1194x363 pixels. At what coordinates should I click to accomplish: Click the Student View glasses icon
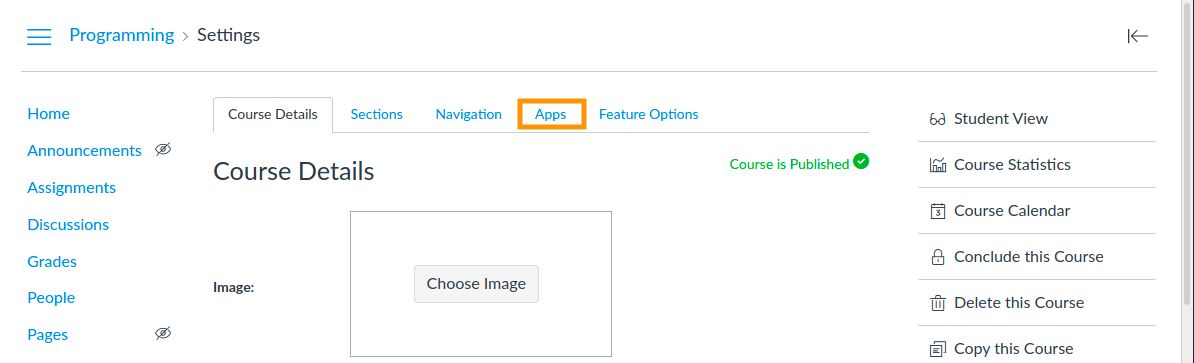pyautogui.click(x=937, y=119)
